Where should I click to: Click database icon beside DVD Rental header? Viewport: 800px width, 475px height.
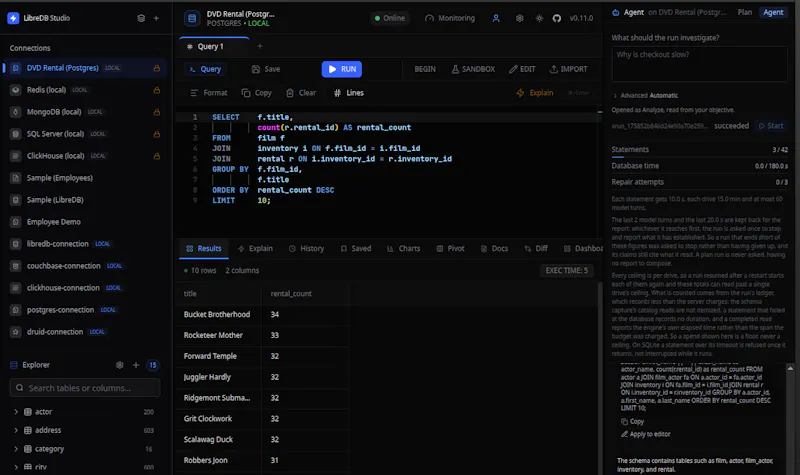[192, 18]
